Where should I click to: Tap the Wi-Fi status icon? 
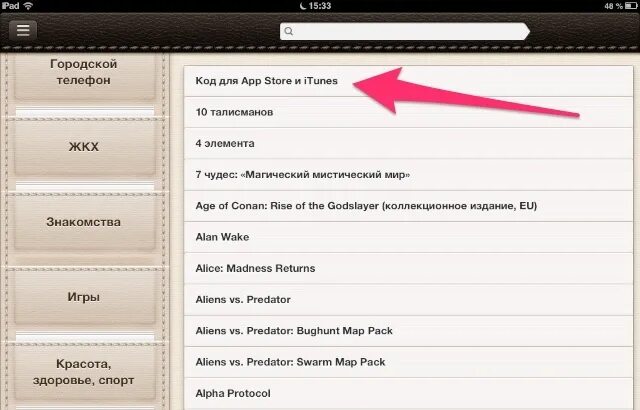coord(28,6)
